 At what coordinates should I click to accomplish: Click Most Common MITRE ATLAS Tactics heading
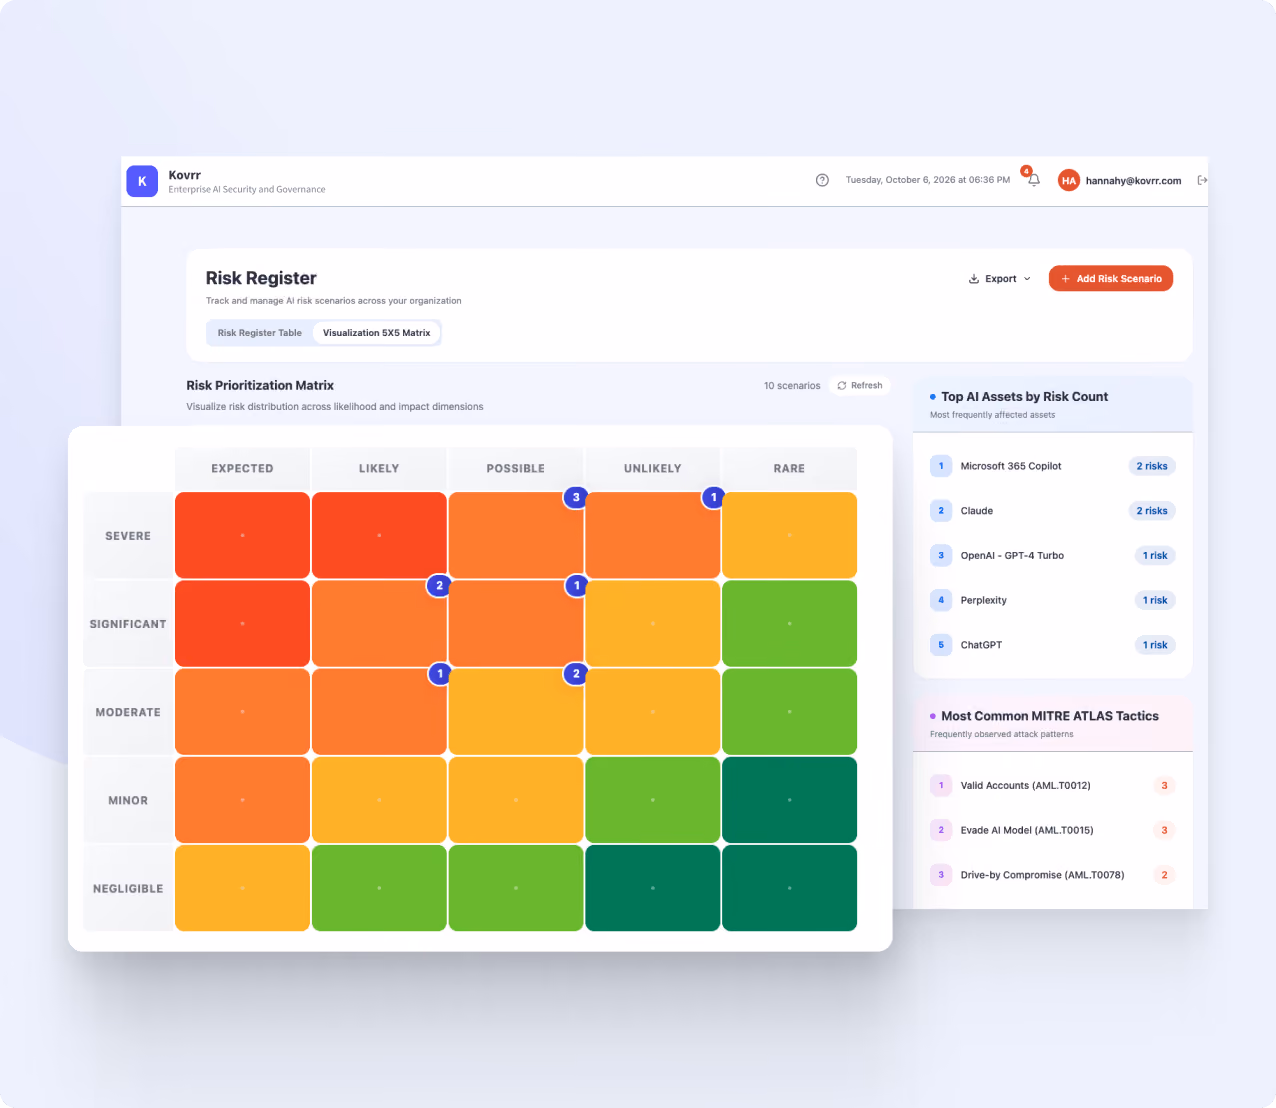point(1050,716)
